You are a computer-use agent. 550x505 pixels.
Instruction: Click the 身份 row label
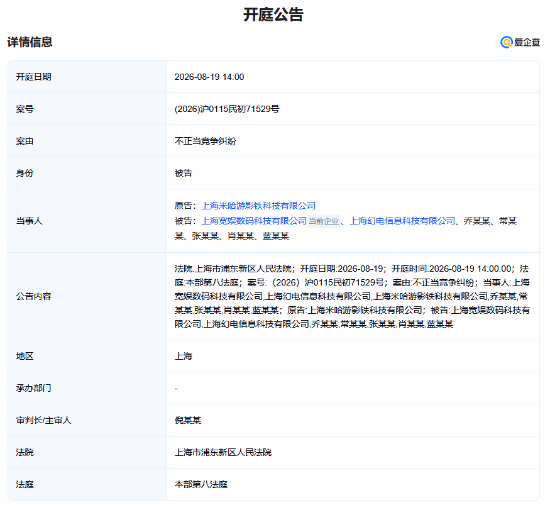pyautogui.click(x=25, y=173)
